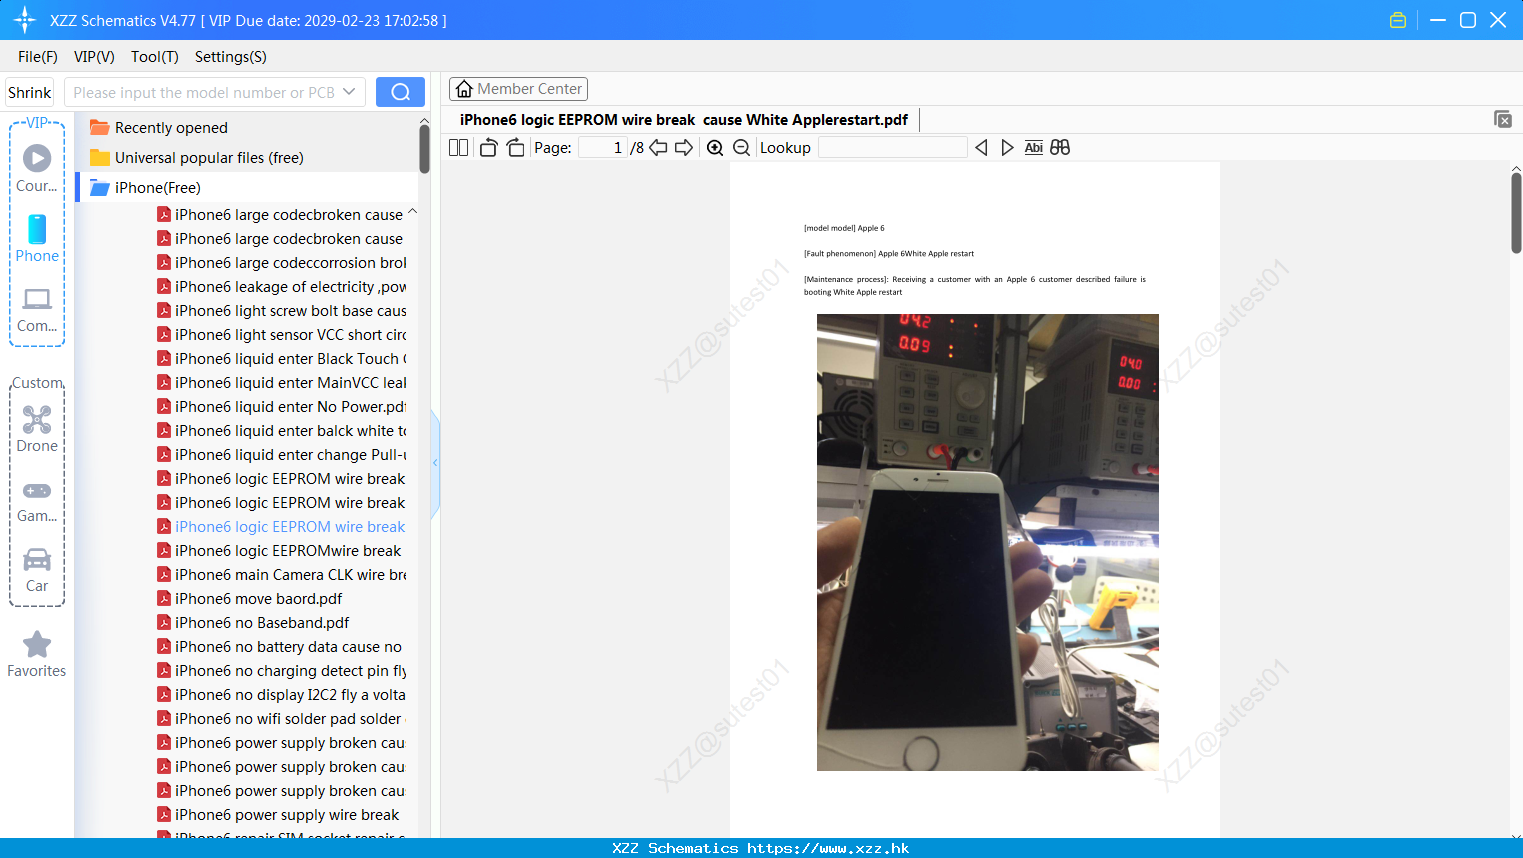Click the yellow toolbox icon in title bar
Image resolution: width=1523 pixels, height=858 pixels.
coord(1398,20)
